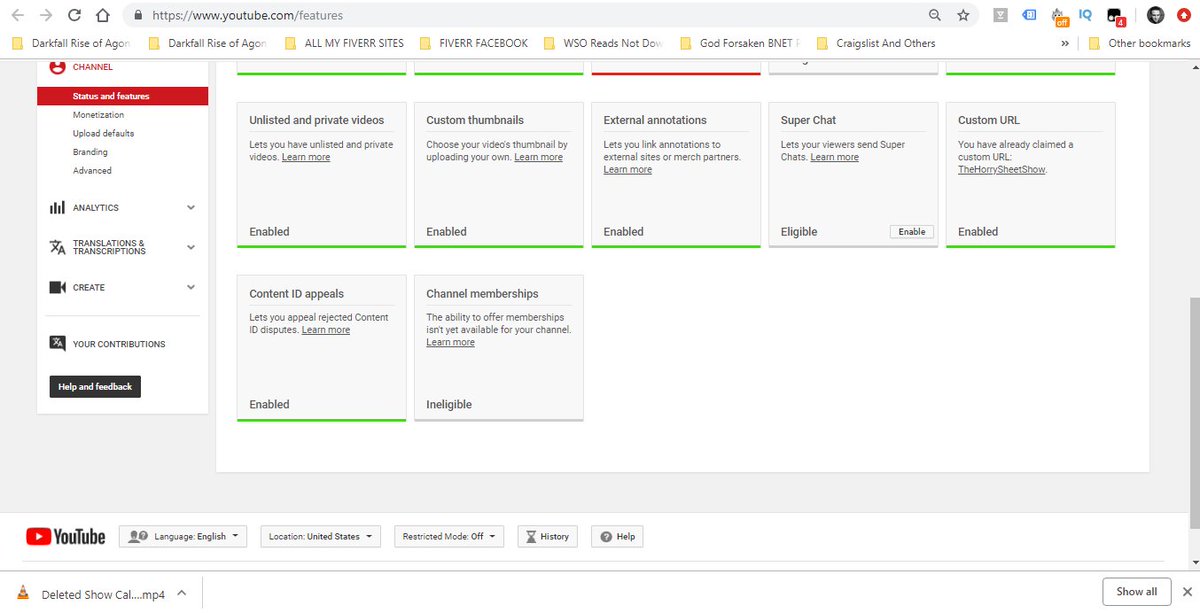Click the browser back arrow
Screen dimensions: 1200x613
[x=17, y=16]
